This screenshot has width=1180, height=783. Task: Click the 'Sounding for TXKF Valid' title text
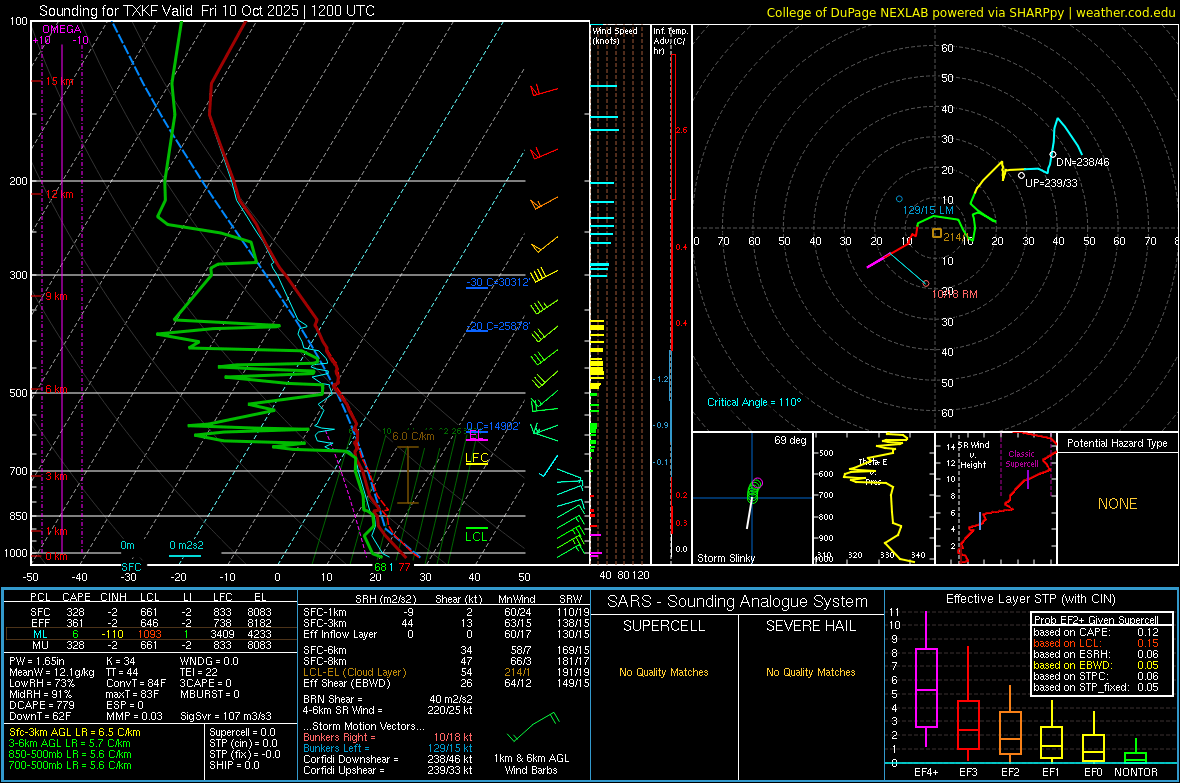tap(117, 11)
